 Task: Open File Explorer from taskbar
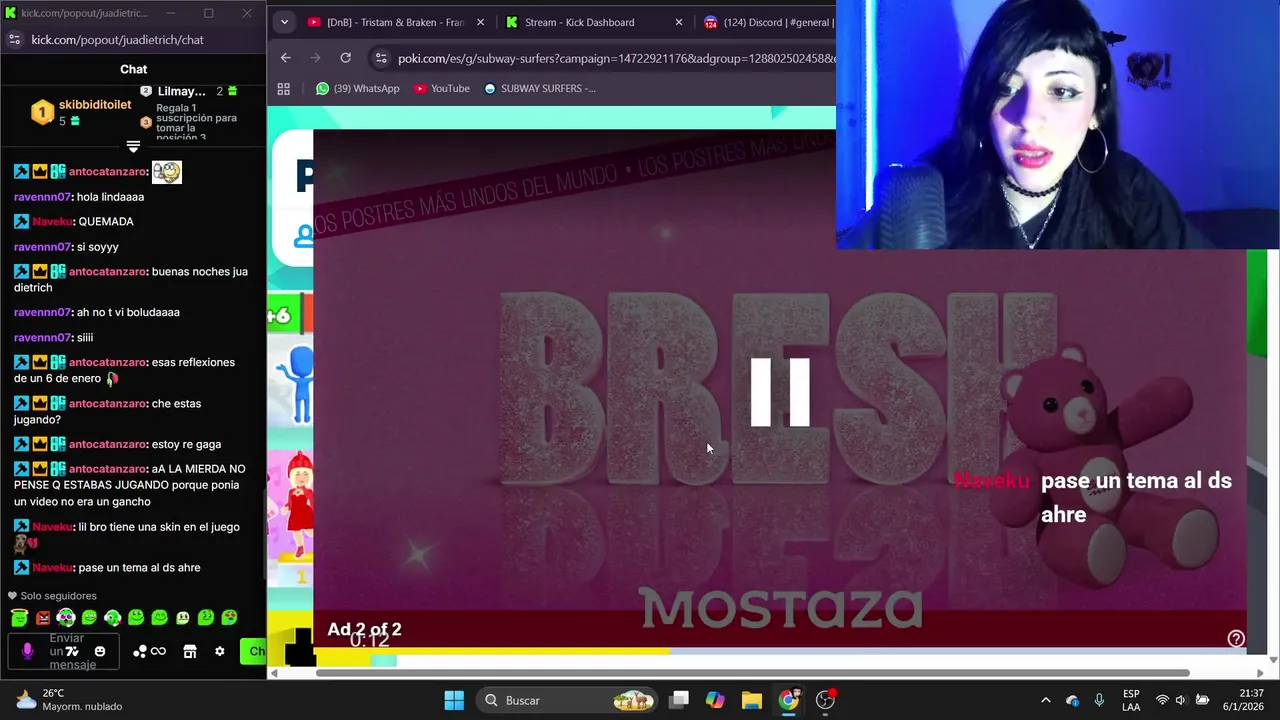tap(752, 700)
